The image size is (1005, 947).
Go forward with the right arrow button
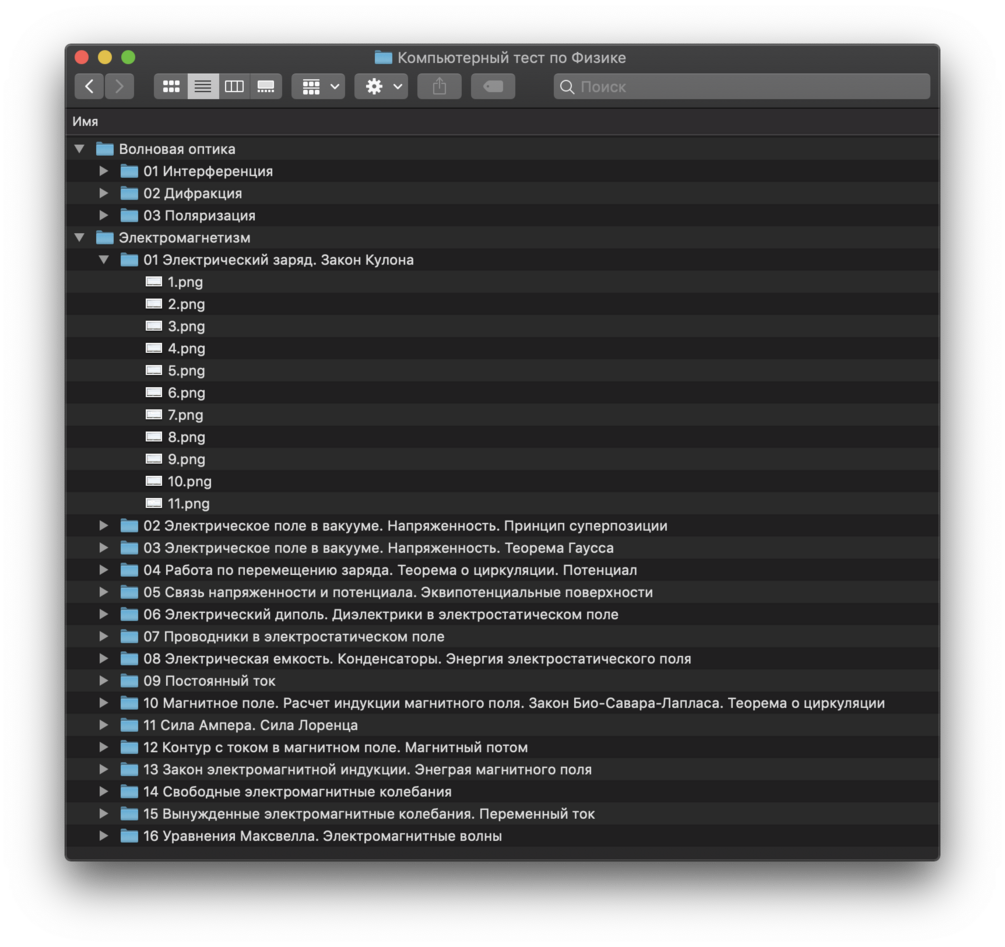119,86
